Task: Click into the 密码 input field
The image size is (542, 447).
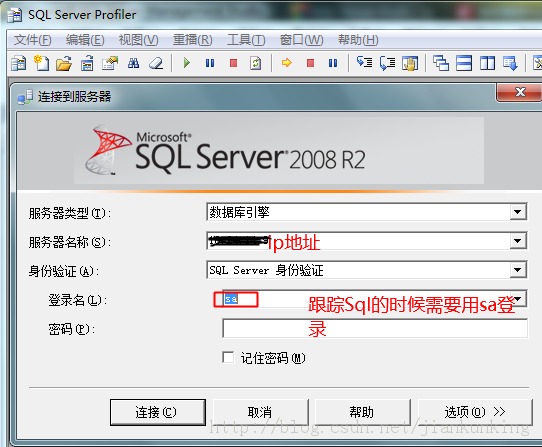Action: 375,328
